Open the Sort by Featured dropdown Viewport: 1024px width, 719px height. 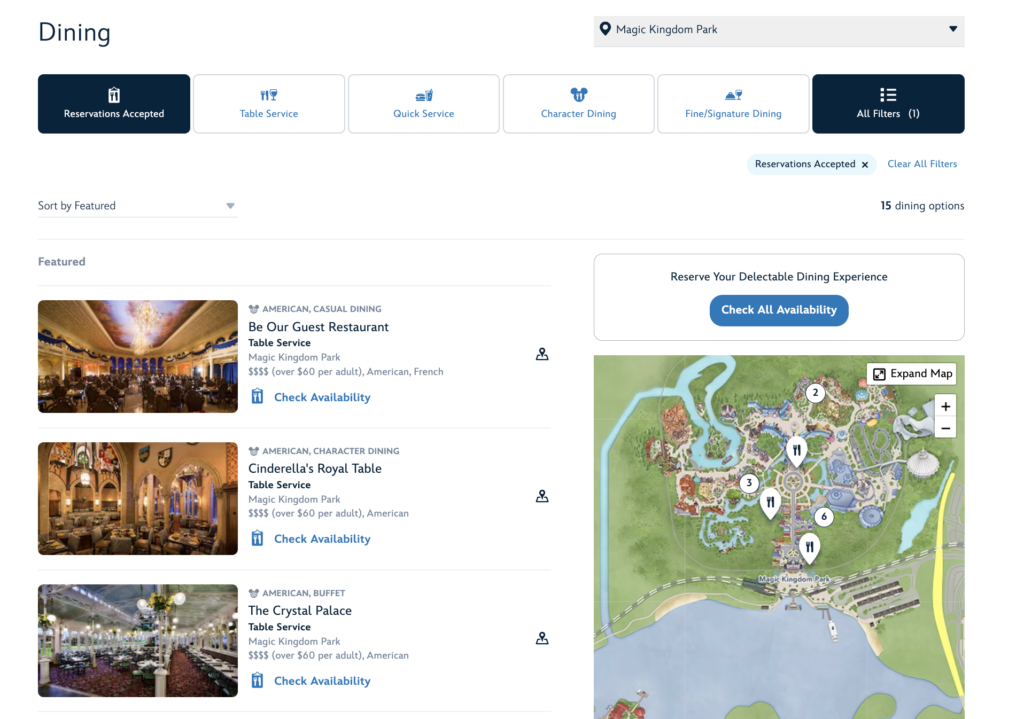136,206
